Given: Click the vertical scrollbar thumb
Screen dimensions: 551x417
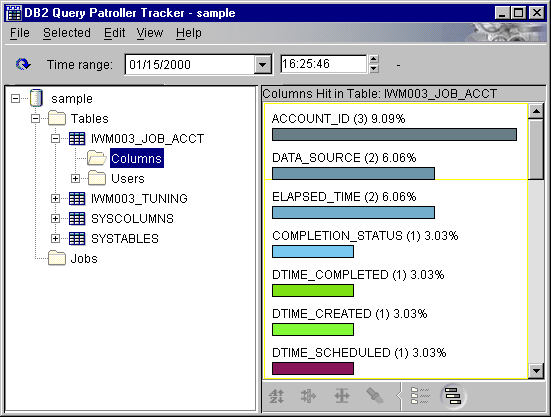Looking at the screenshot, I should (536, 149).
